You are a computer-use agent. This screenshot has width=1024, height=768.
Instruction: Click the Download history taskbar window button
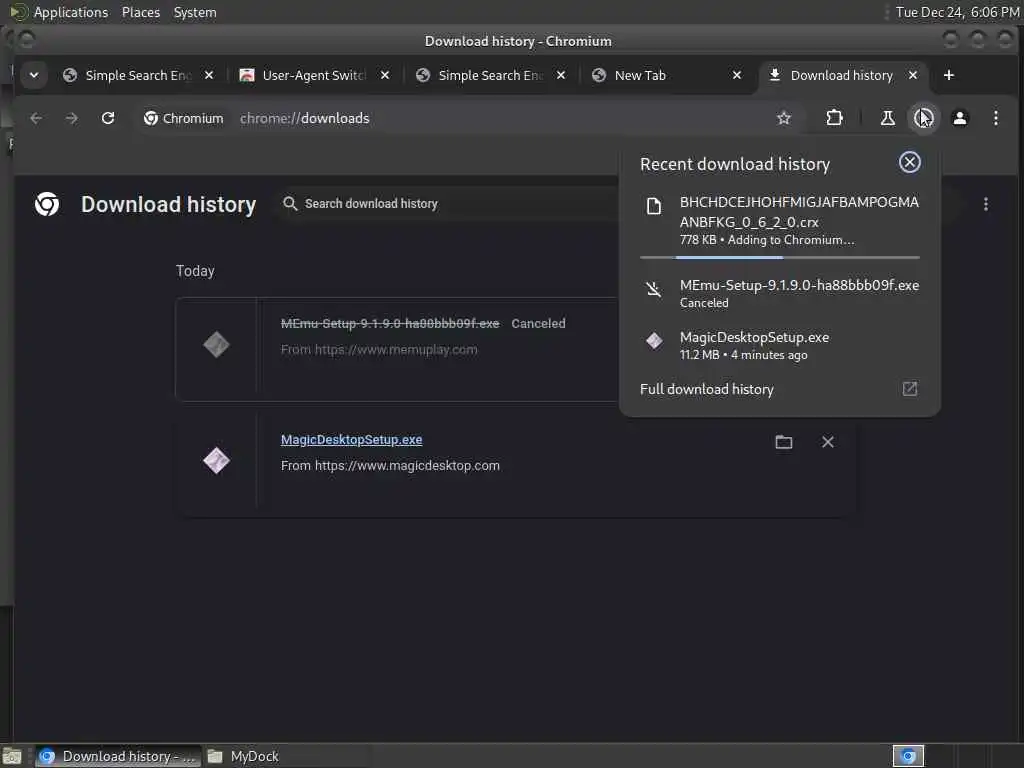[x=118, y=756]
